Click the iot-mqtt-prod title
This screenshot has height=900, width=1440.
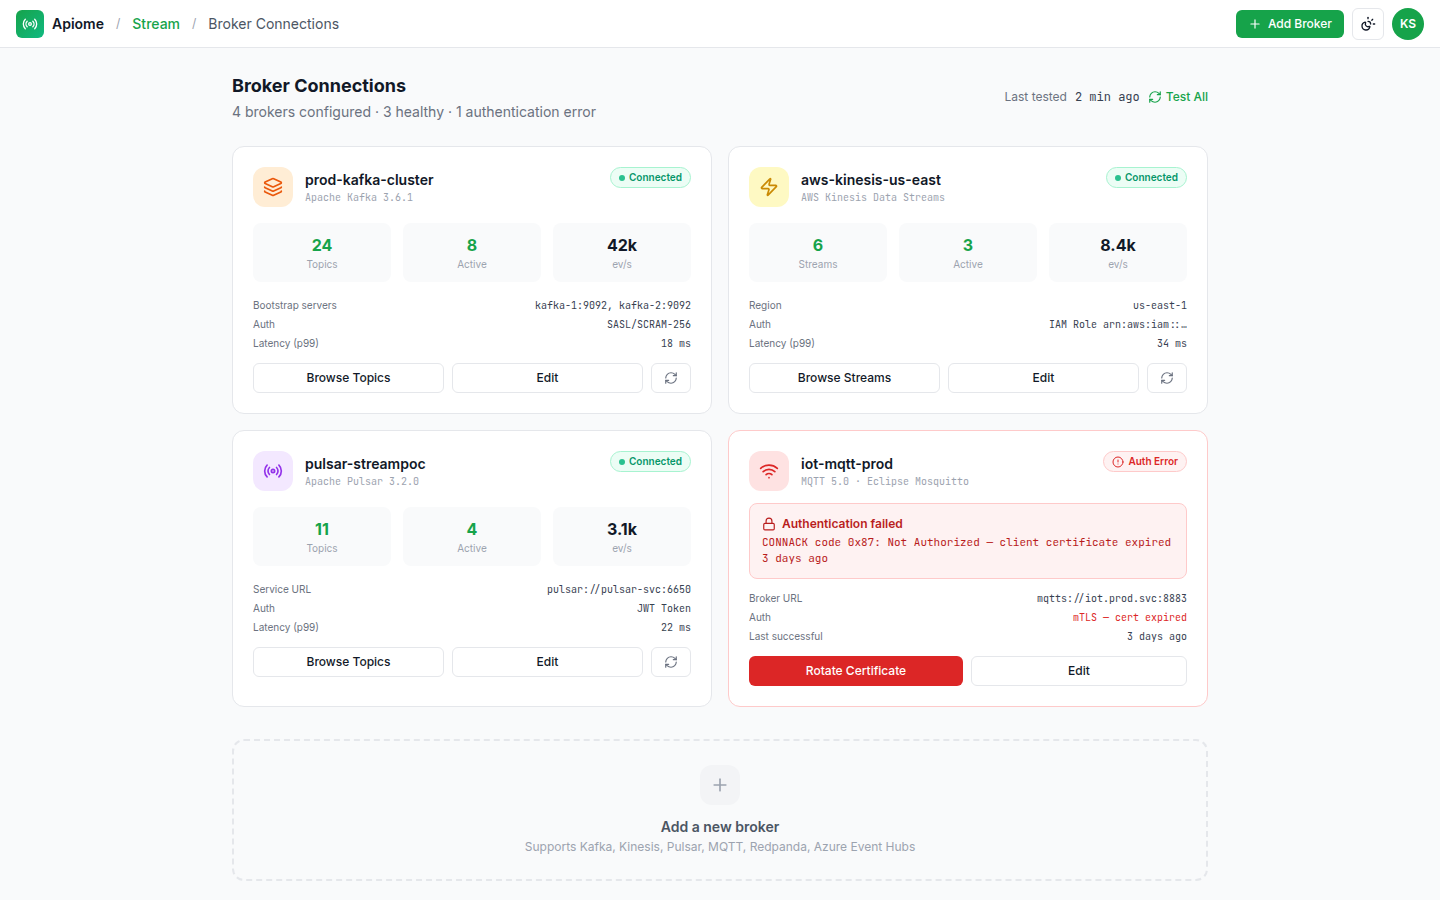pyautogui.click(x=847, y=464)
